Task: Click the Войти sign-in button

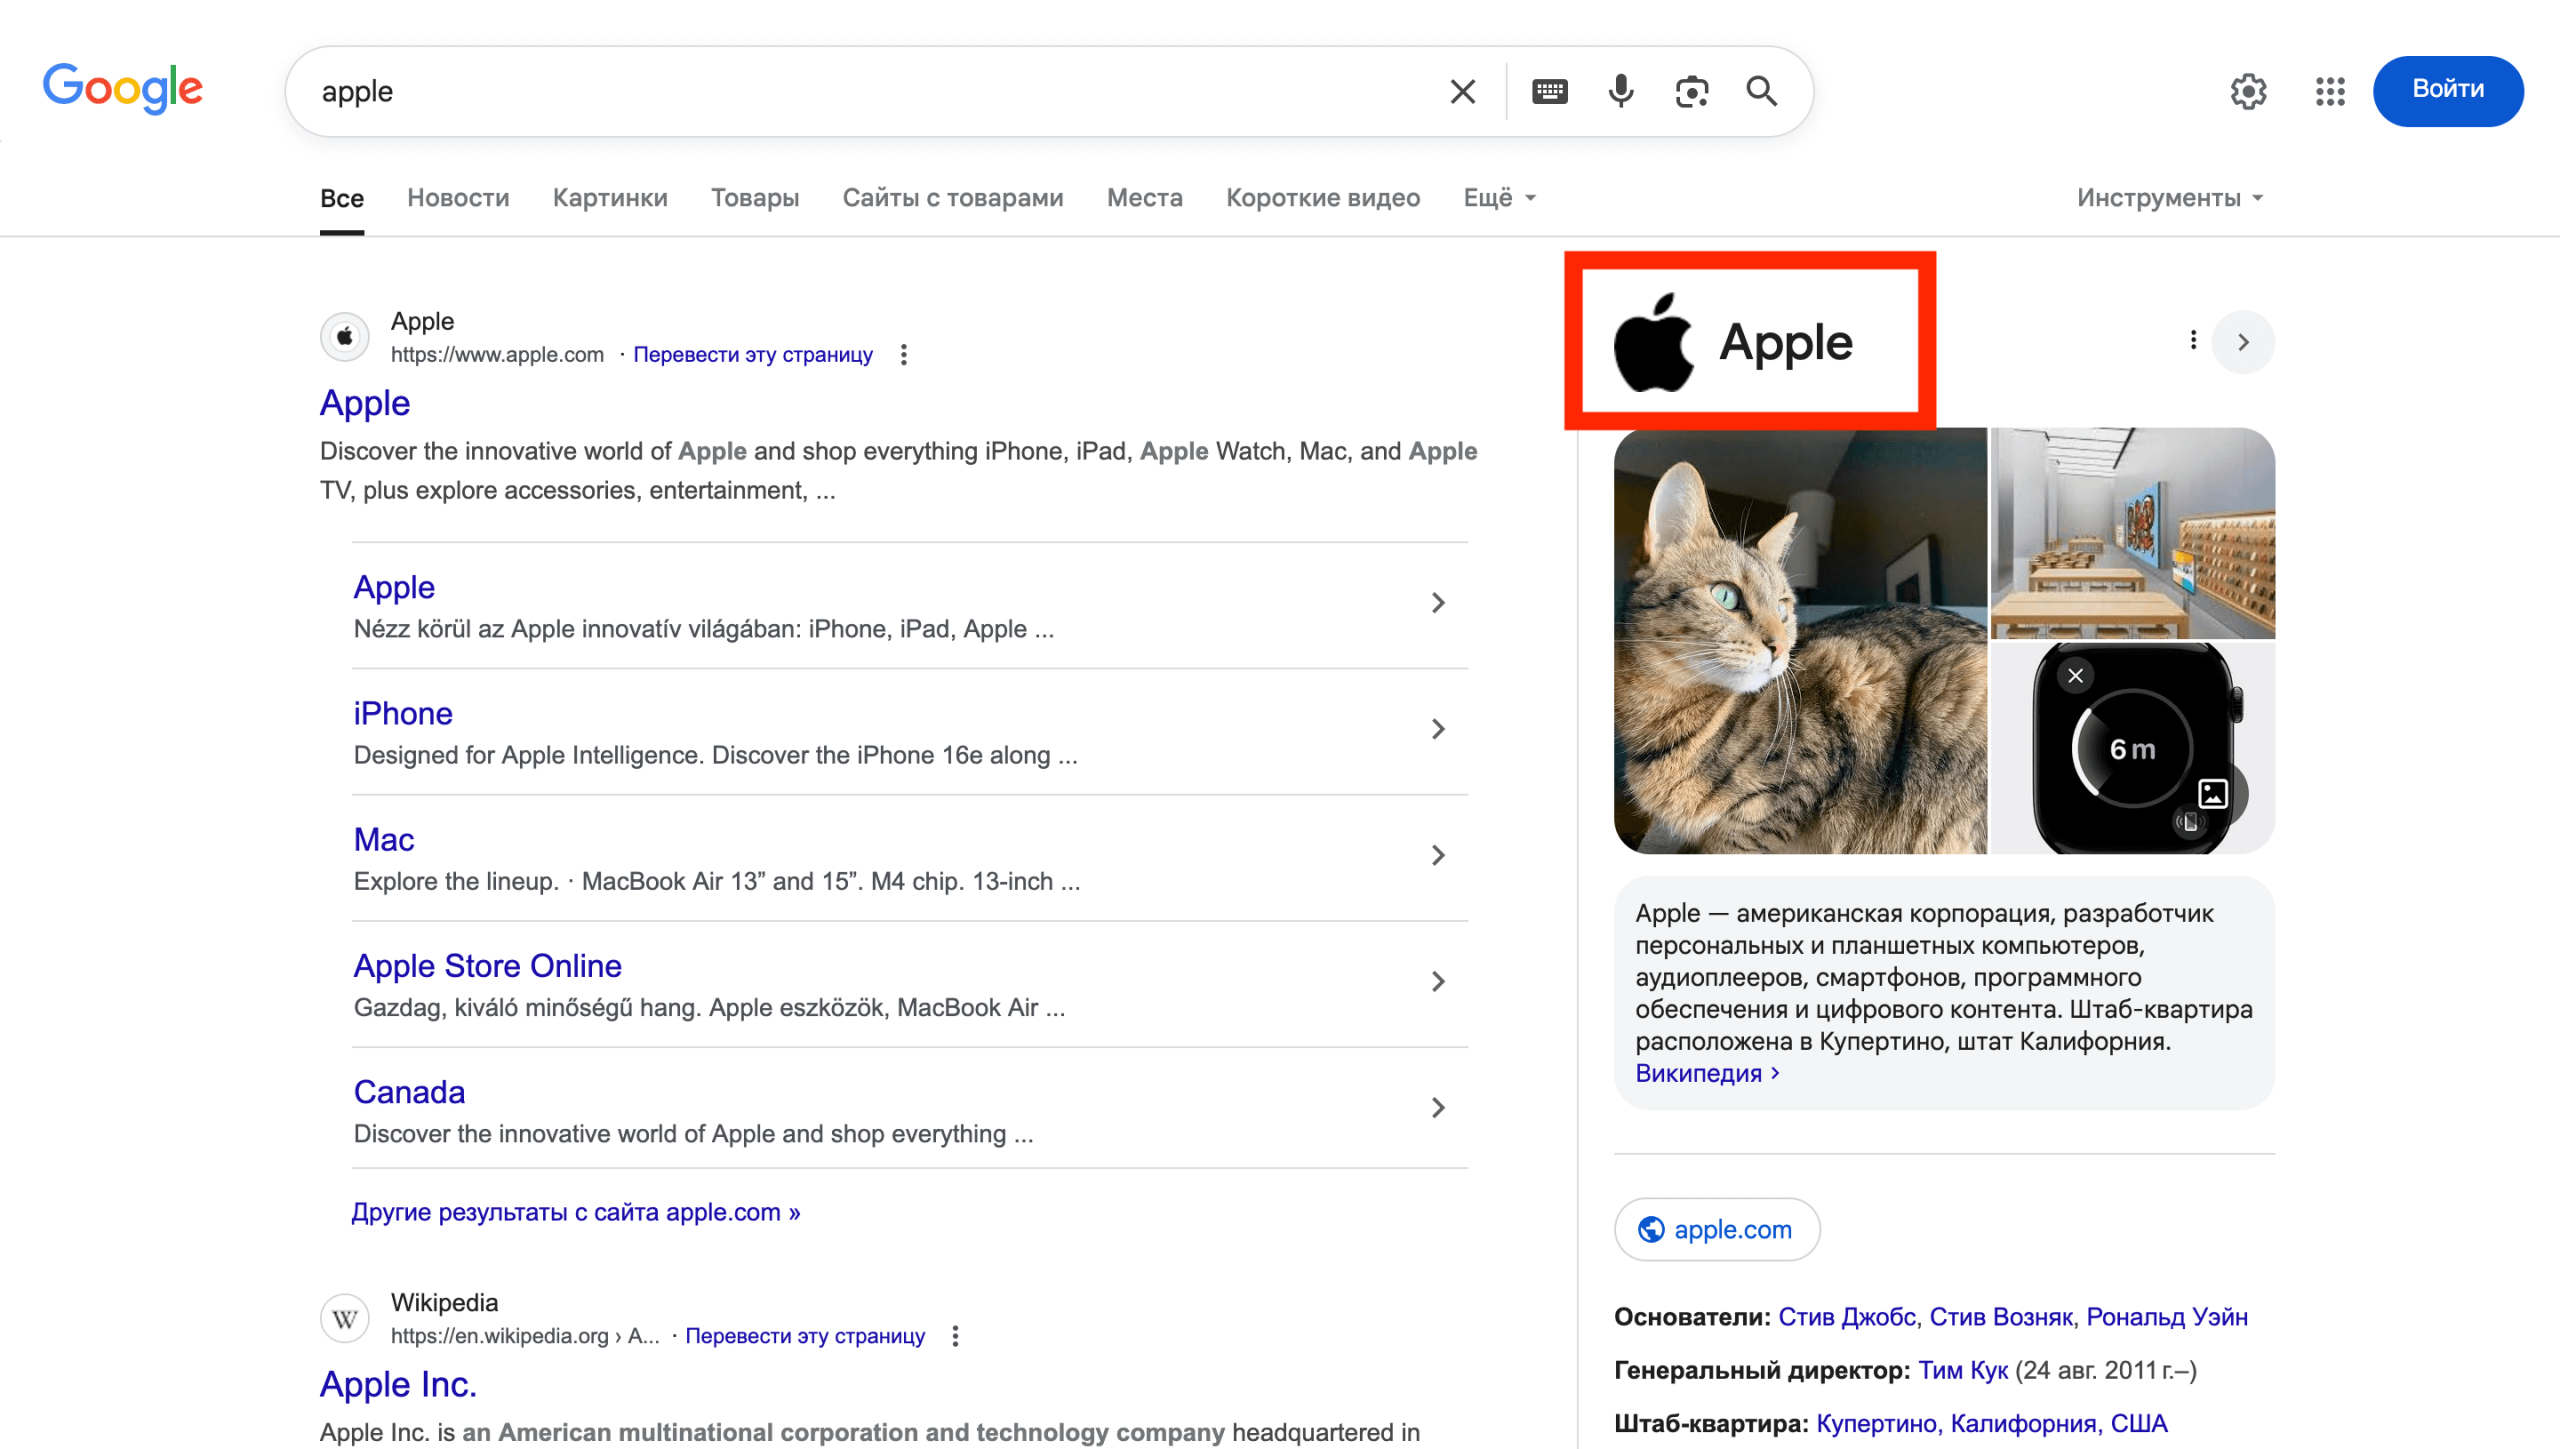Action: click(x=2448, y=90)
